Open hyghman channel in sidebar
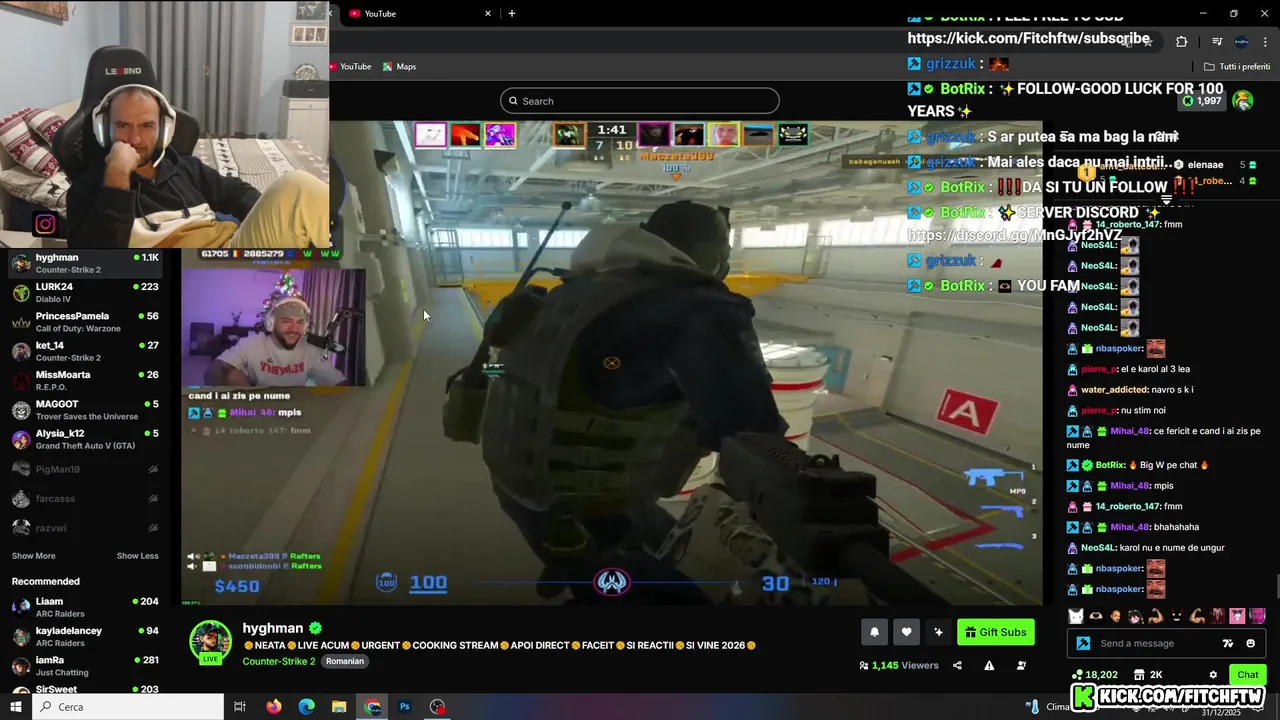This screenshot has width=1280, height=720. click(85, 263)
